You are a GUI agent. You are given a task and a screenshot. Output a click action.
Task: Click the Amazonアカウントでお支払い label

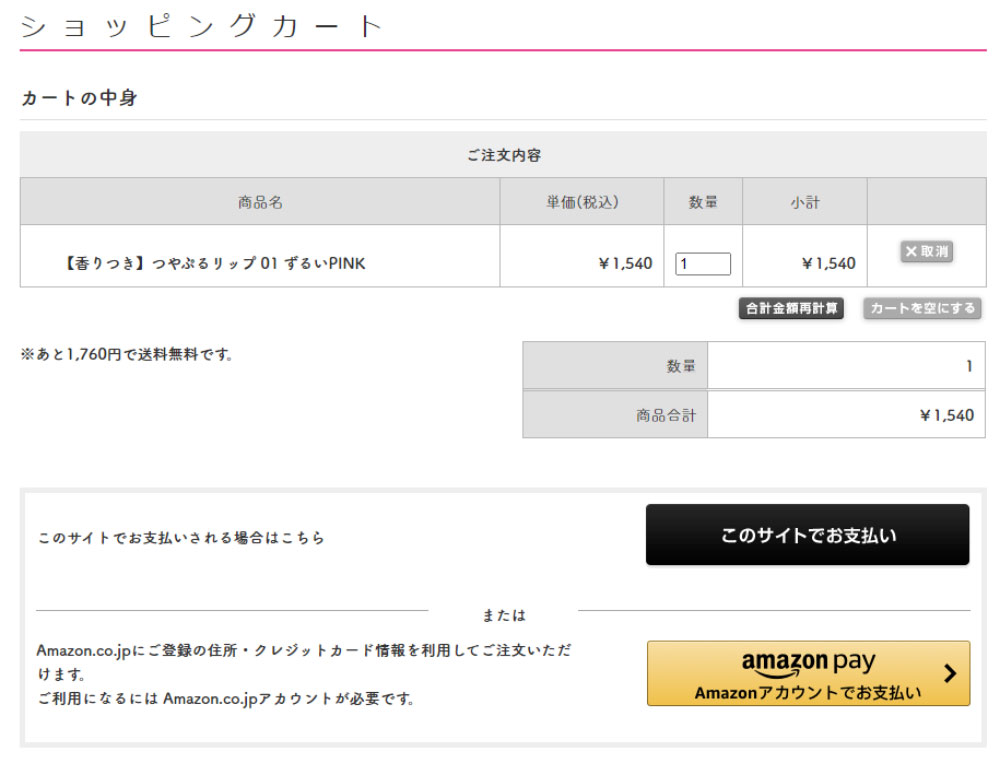[x=808, y=693]
